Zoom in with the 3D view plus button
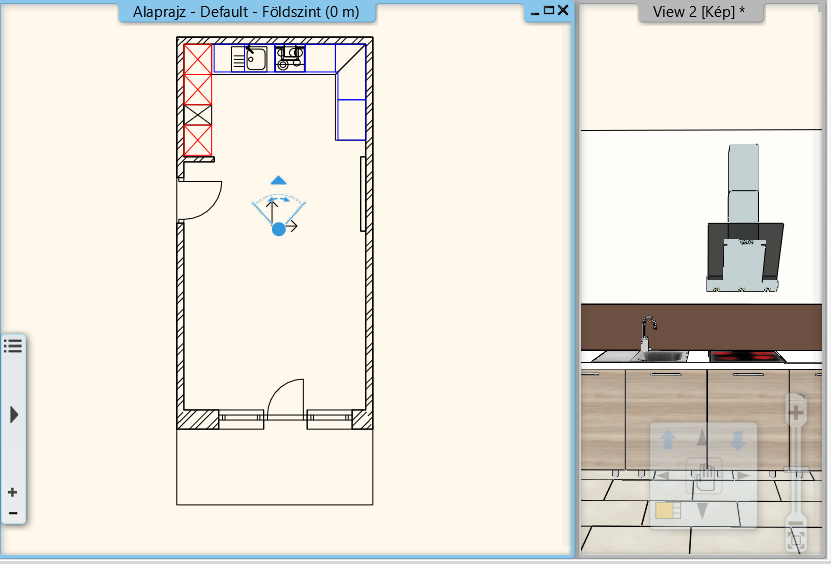Image resolution: width=831 pixels, height=564 pixels. pos(795,412)
